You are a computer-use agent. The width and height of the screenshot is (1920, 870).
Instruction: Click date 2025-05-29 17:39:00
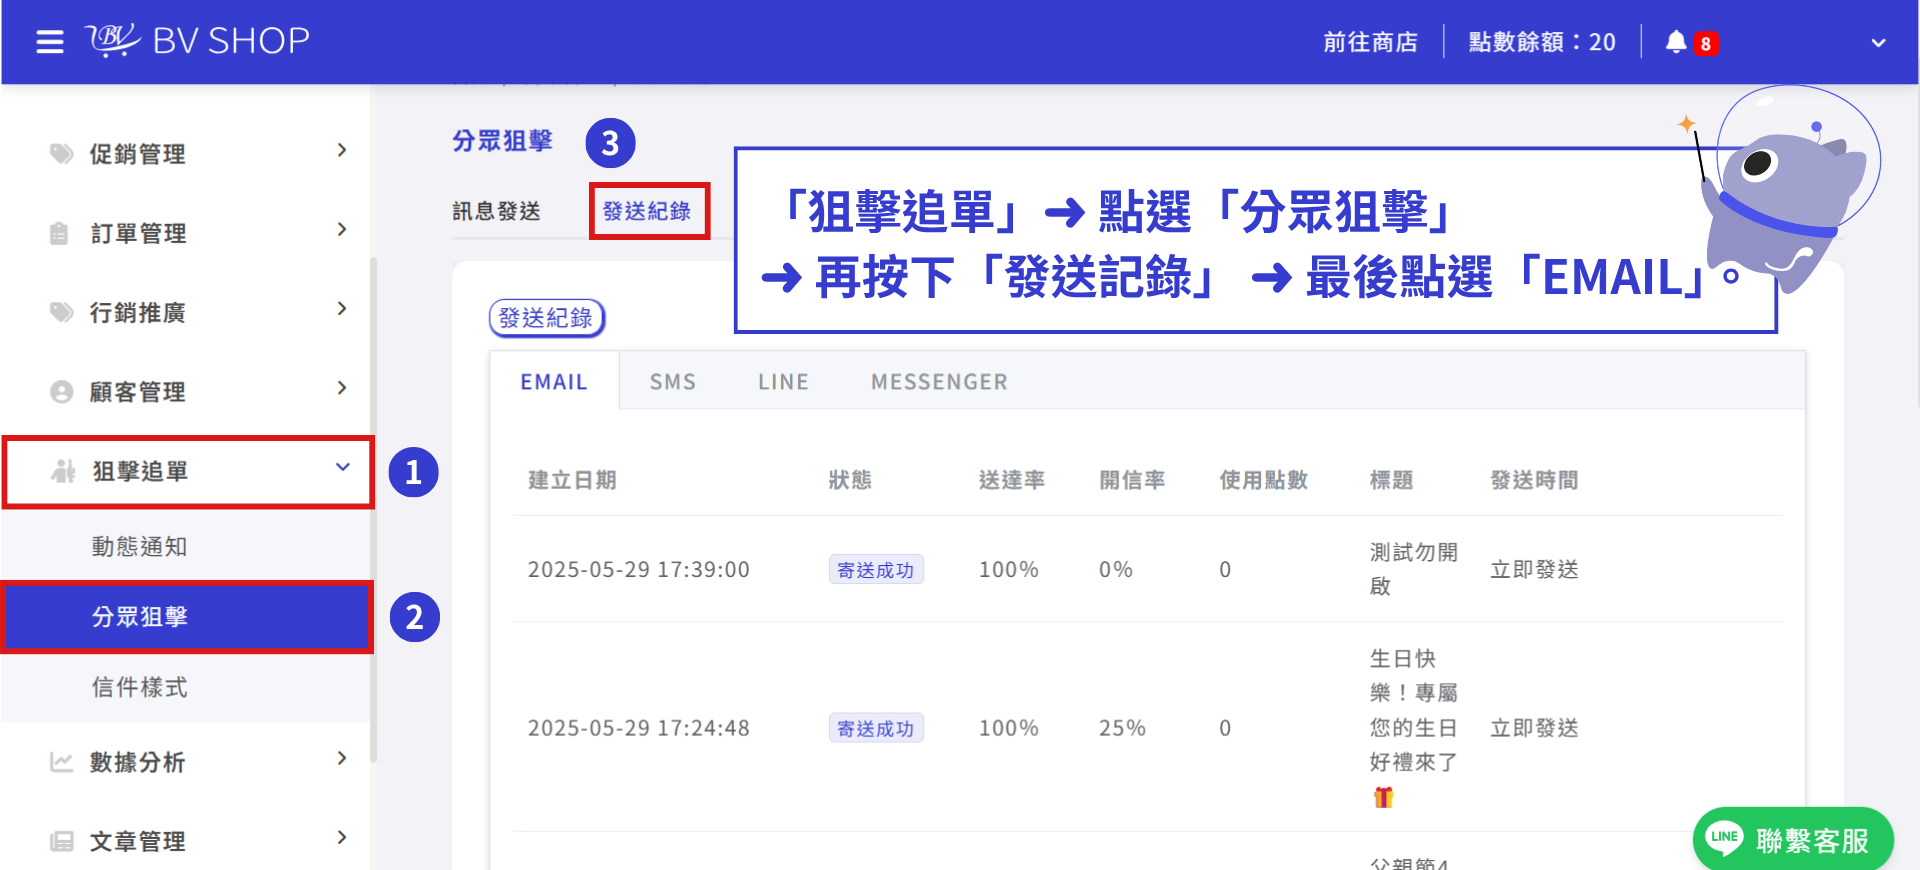pyautogui.click(x=639, y=570)
